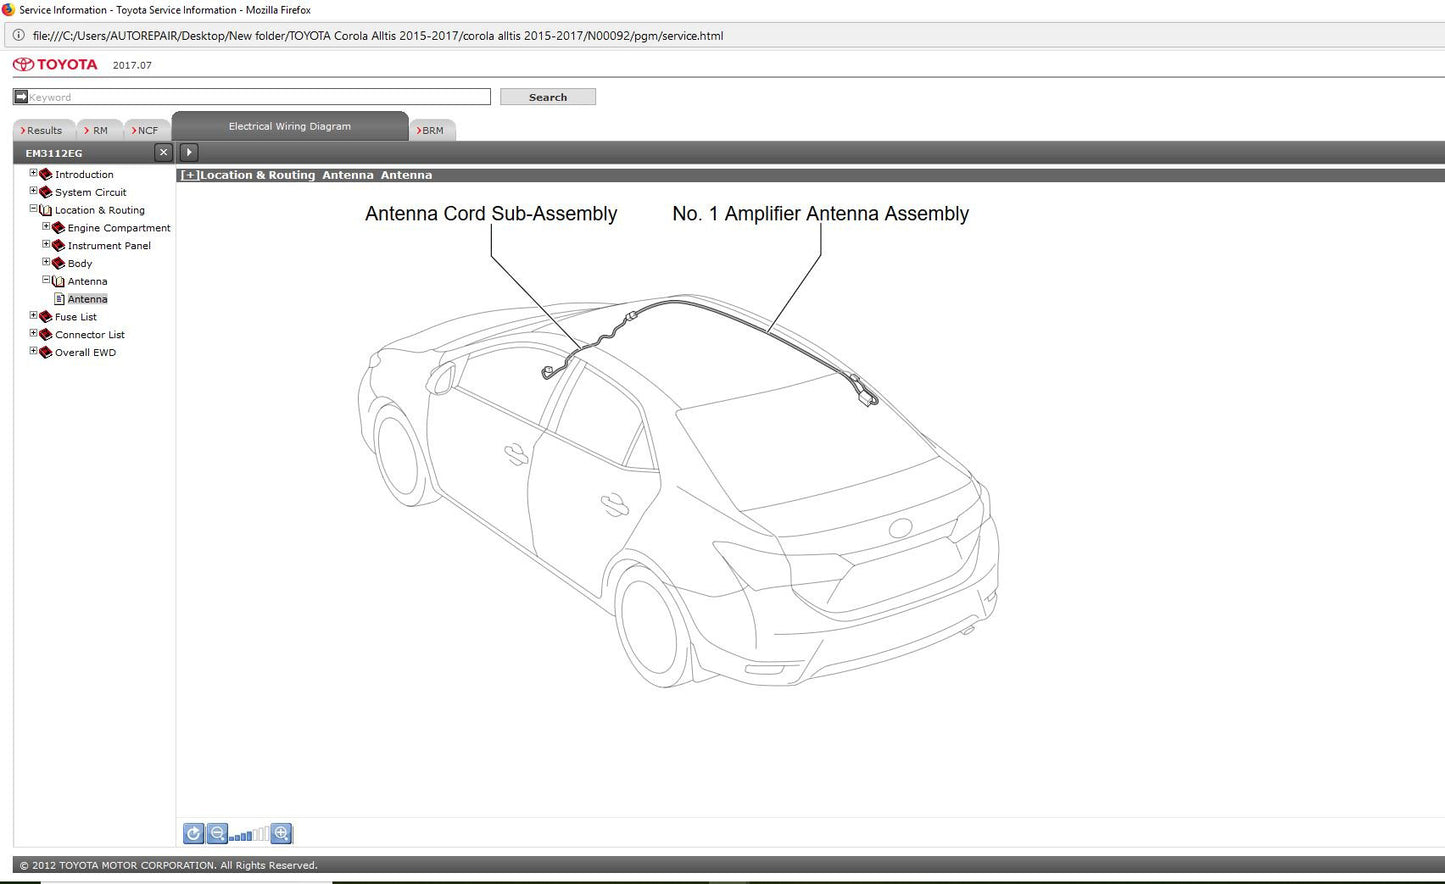Expand the Connector List tree node
1445x884 pixels.
(33, 334)
